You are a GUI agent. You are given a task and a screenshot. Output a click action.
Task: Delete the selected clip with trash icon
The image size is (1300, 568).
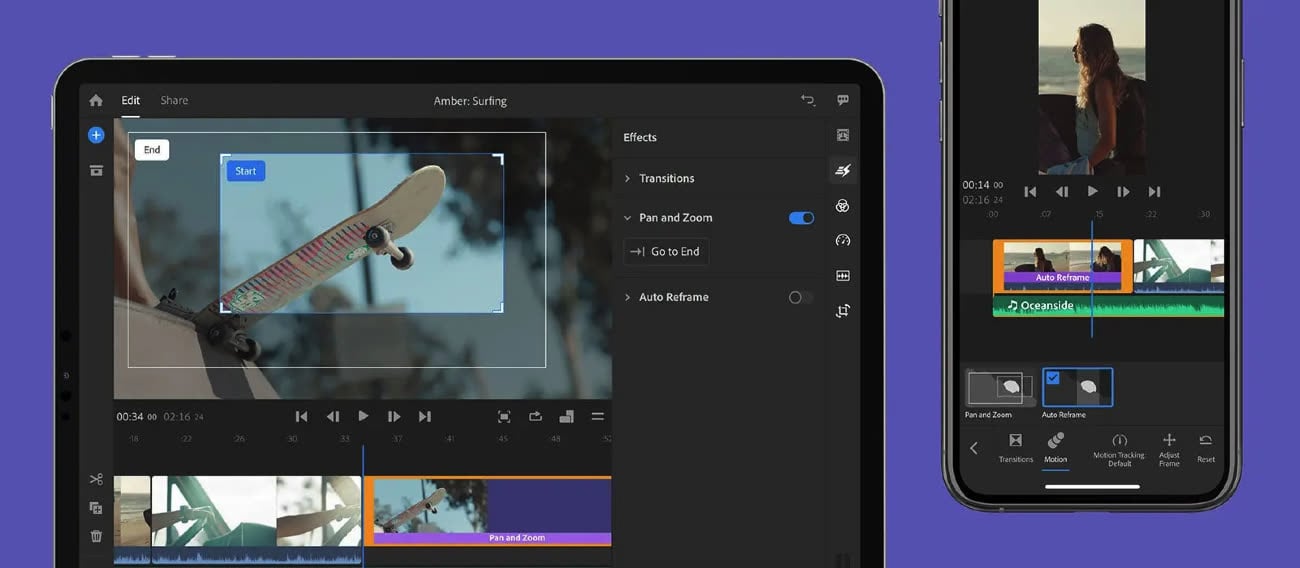click(96, 536)
